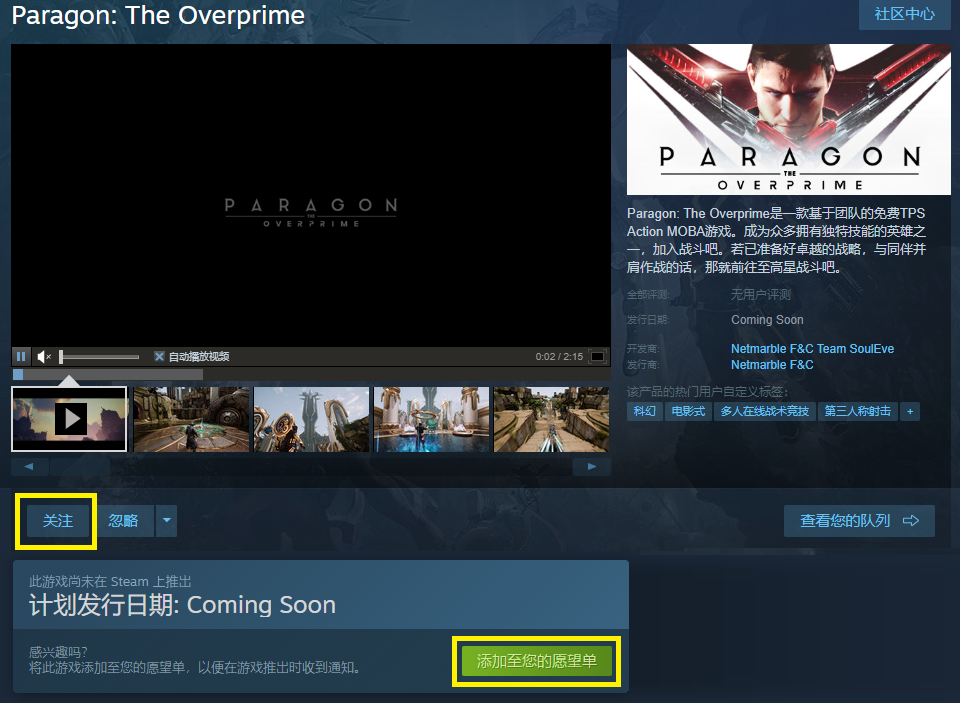Image resolution: width=960 pixels, height=704 pixels.
Task: Open the fifth screenshot thumbnail of lane
Action: click(x=551, y=419)
